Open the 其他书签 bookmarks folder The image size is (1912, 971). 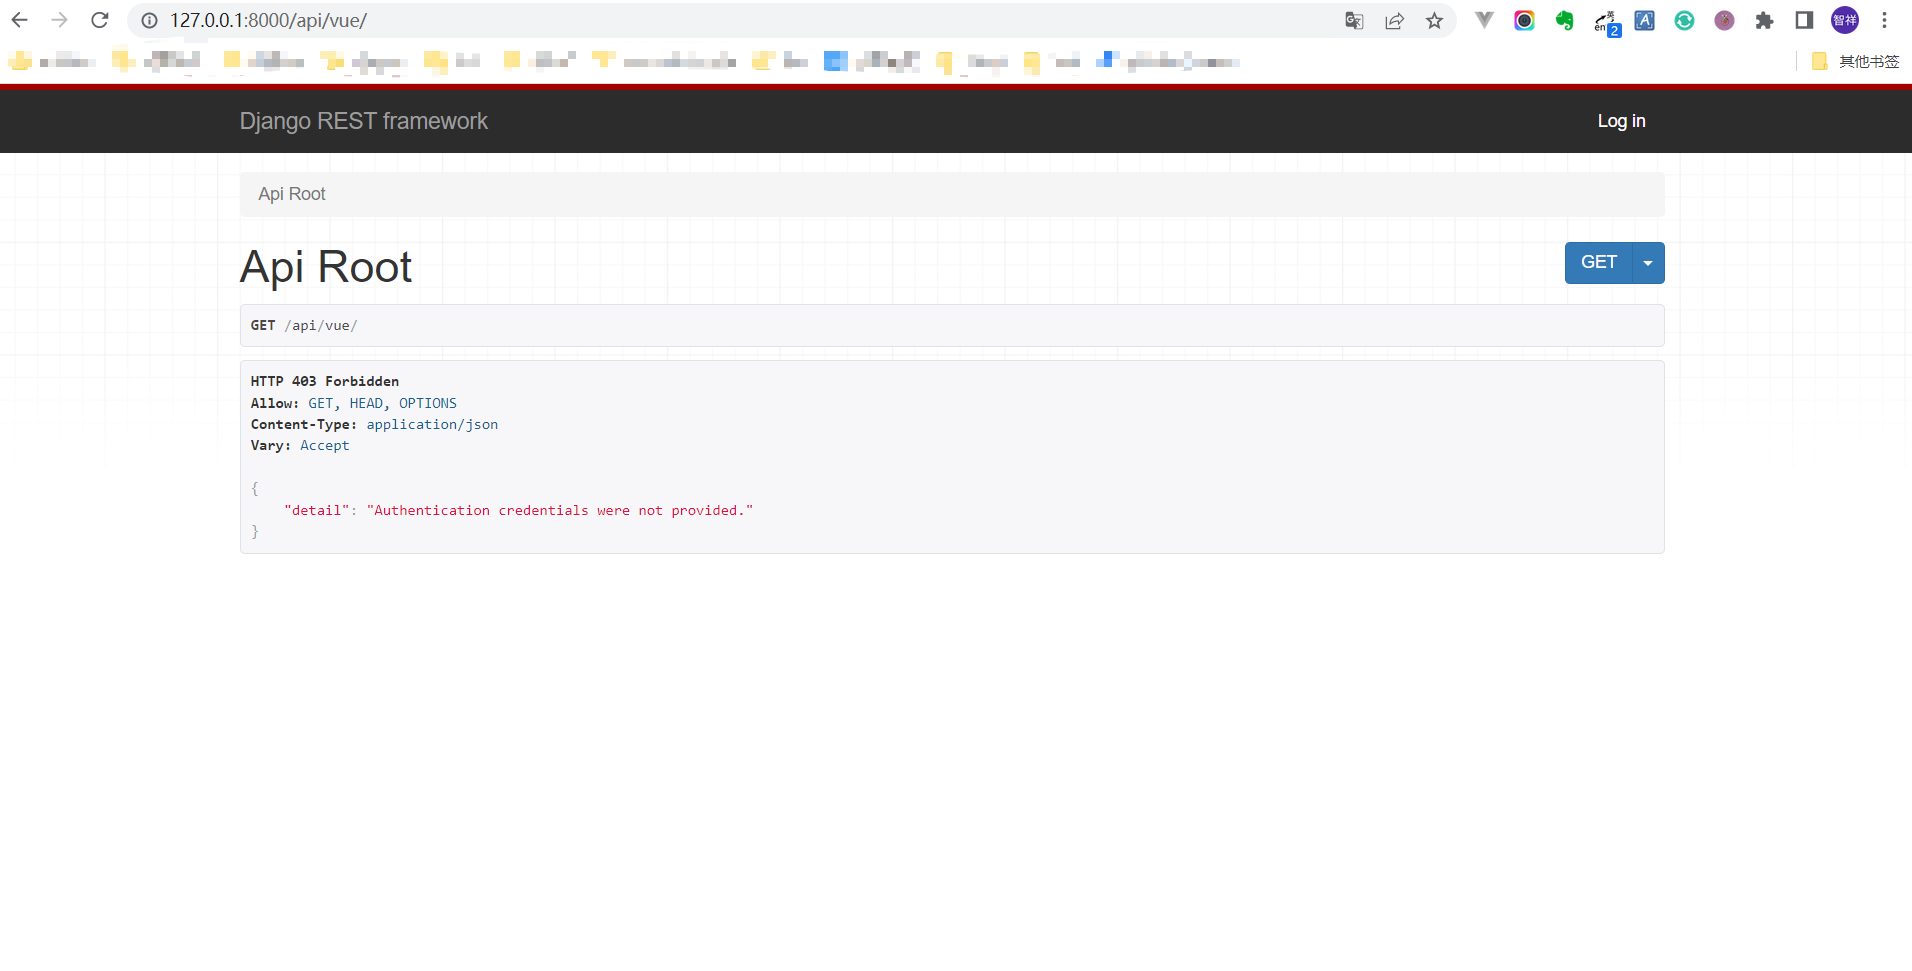click(x=1856, y=62)
